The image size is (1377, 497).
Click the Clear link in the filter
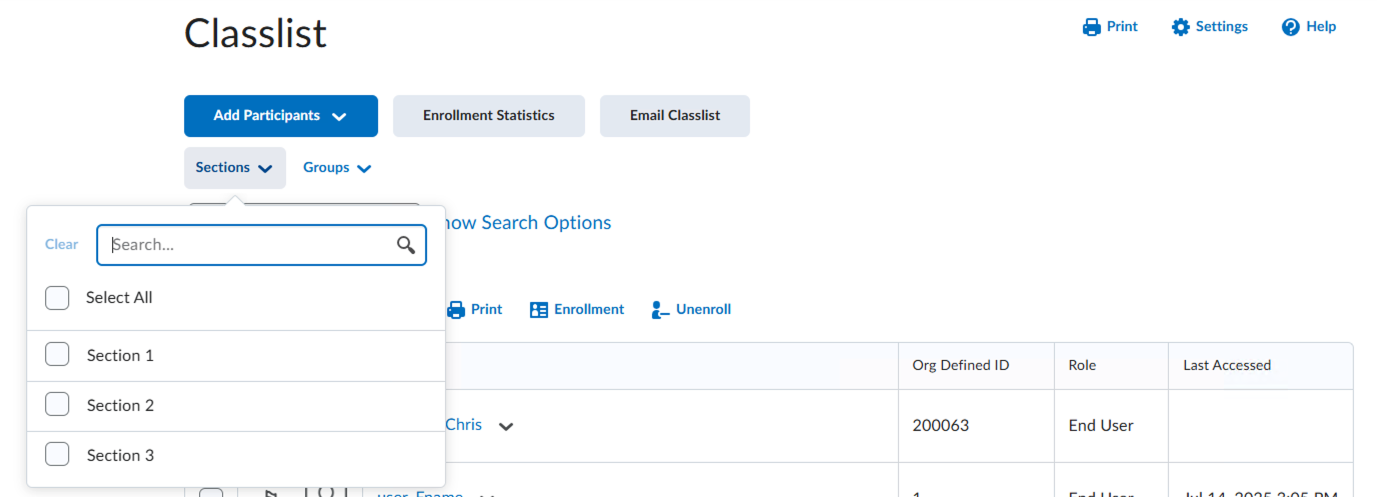tap(61, 245)
